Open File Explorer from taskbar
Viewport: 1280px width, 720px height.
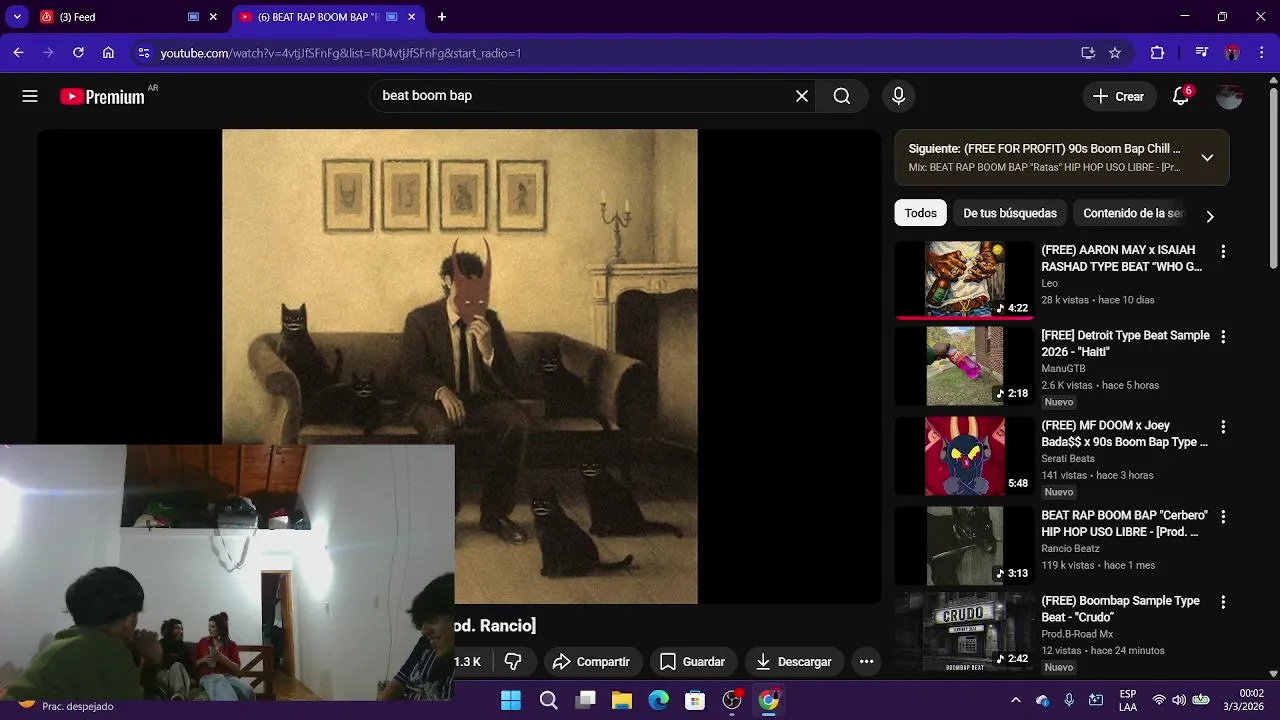click(x=622, y=700)
